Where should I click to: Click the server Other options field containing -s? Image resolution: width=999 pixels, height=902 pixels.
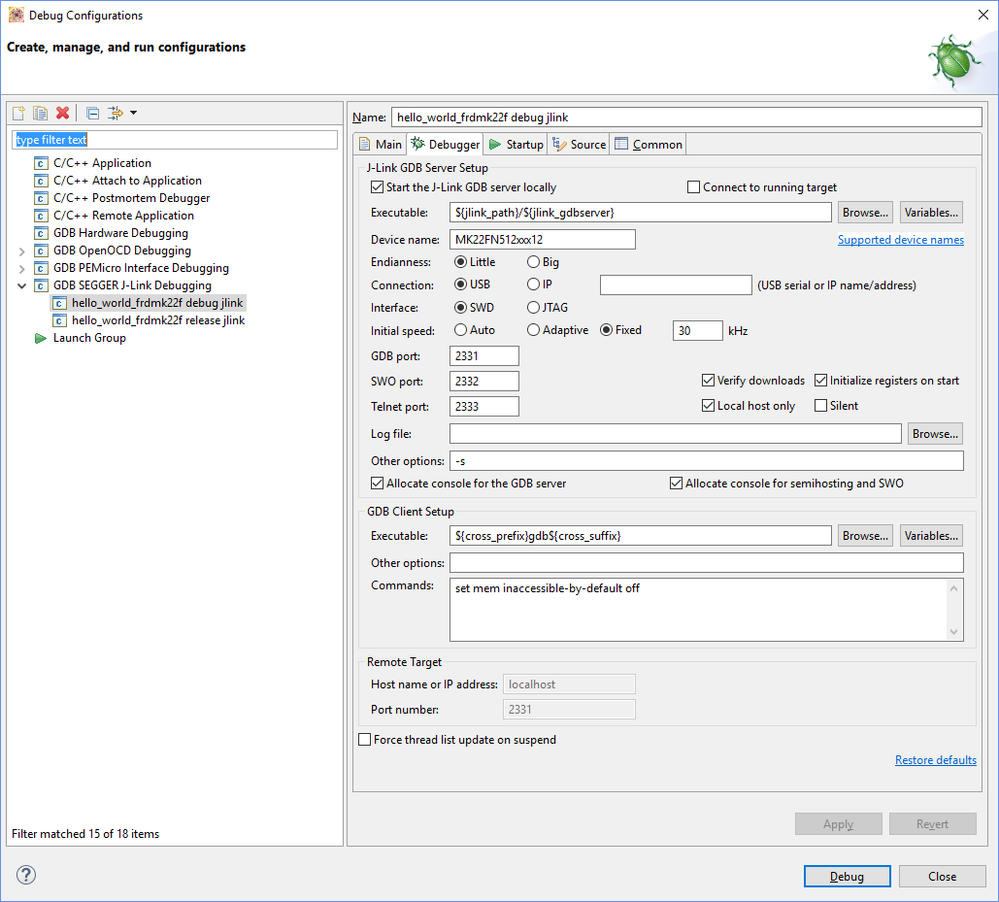pos(707,461)
